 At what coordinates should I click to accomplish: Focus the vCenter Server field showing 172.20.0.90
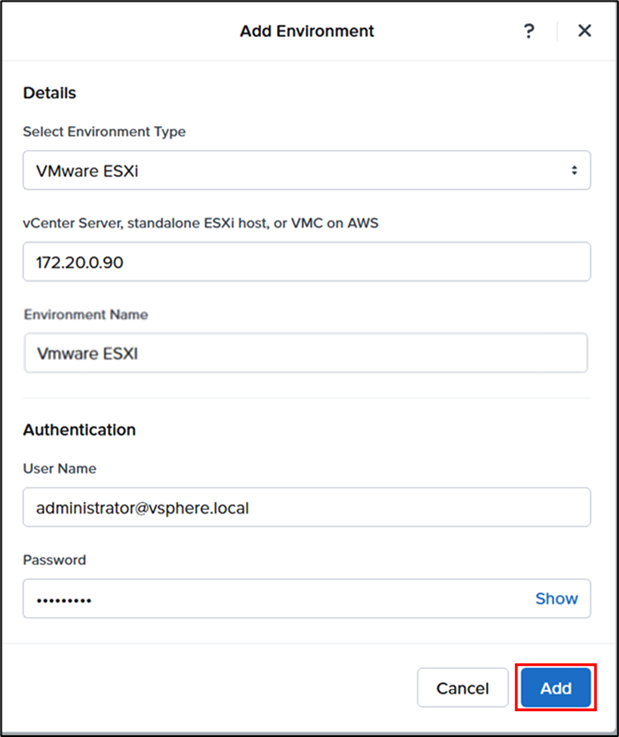306,261
